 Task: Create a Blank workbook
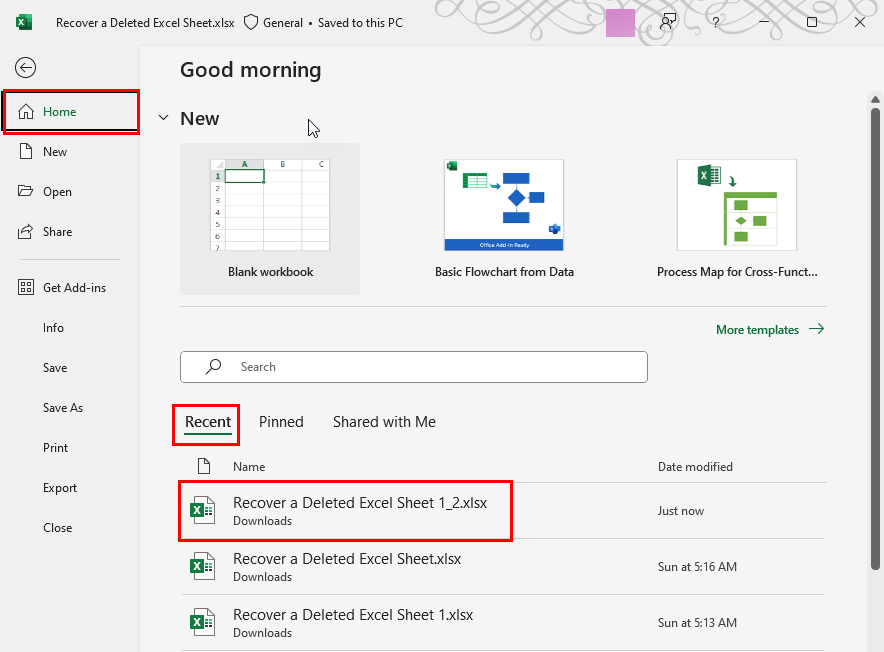pos(270,219)
